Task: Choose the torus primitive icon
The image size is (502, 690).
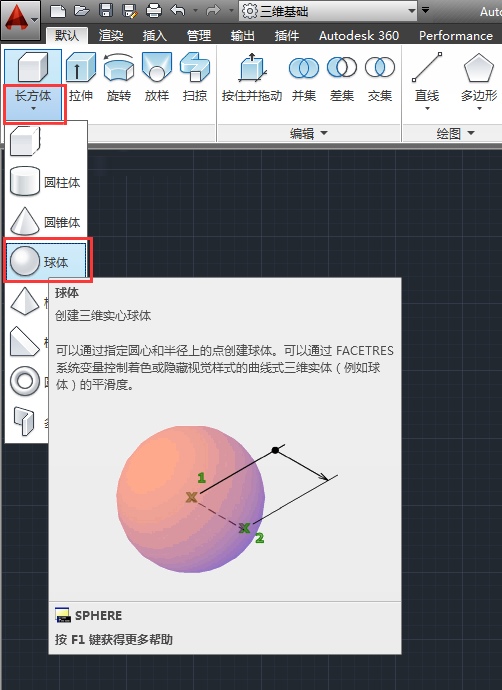Action: [x=25, y=381]
